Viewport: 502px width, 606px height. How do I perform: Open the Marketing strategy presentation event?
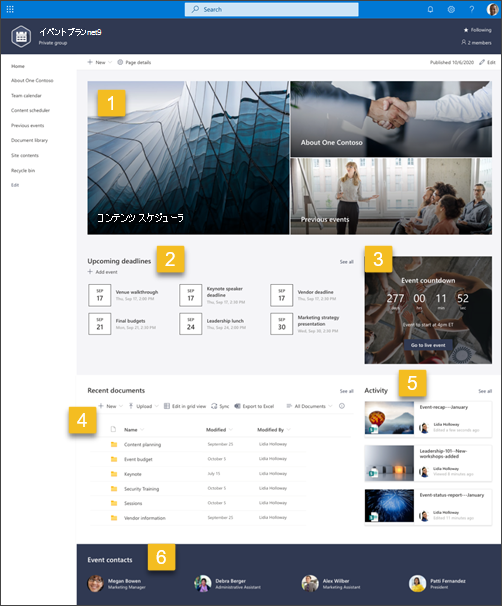coord(305,324)
